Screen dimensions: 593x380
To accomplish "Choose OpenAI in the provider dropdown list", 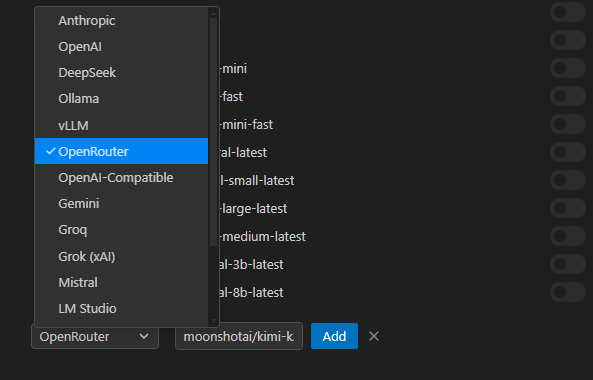I will point(121,47).
